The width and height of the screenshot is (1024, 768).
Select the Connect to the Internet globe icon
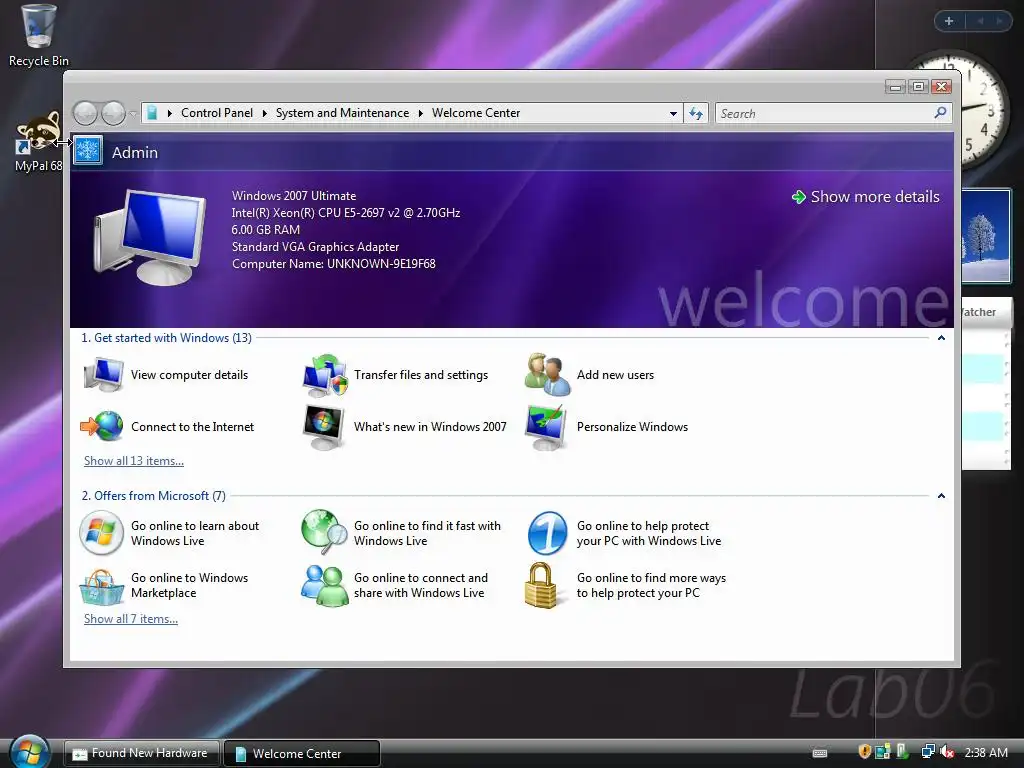[x=102, y=426]
